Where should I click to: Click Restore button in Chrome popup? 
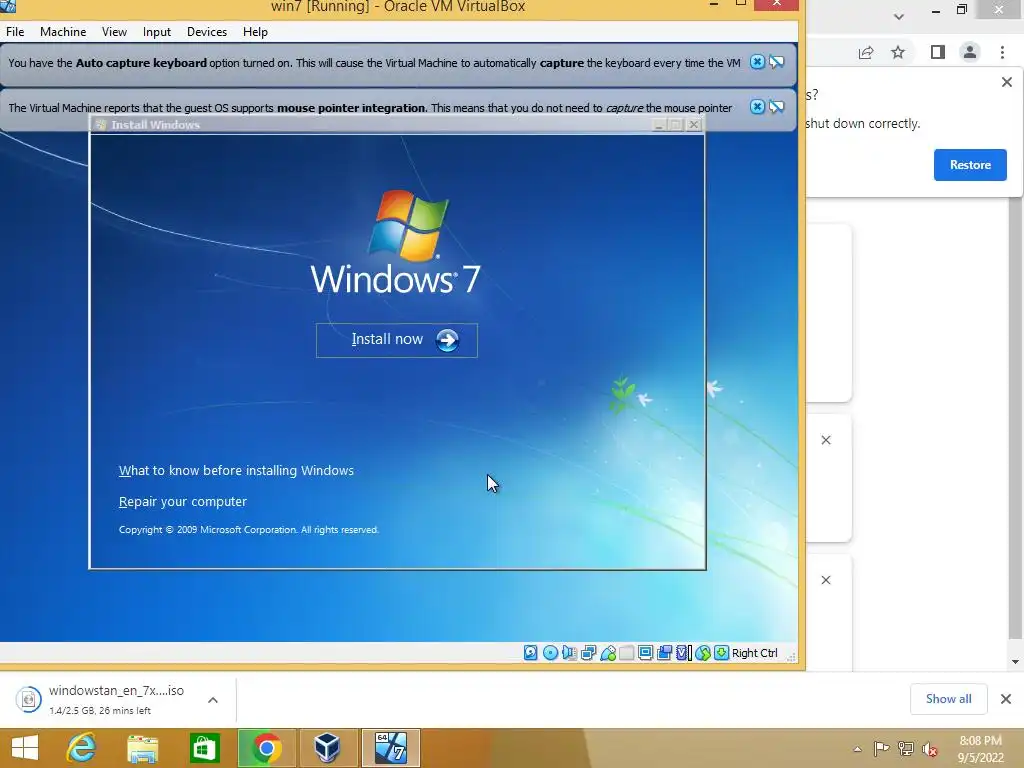pyautogui.click(x=970, y=165)
